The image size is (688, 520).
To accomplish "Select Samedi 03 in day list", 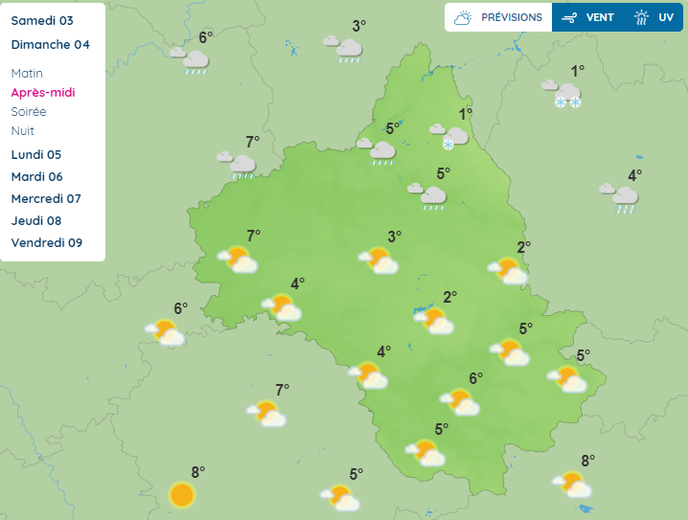I will pos(42,21).
